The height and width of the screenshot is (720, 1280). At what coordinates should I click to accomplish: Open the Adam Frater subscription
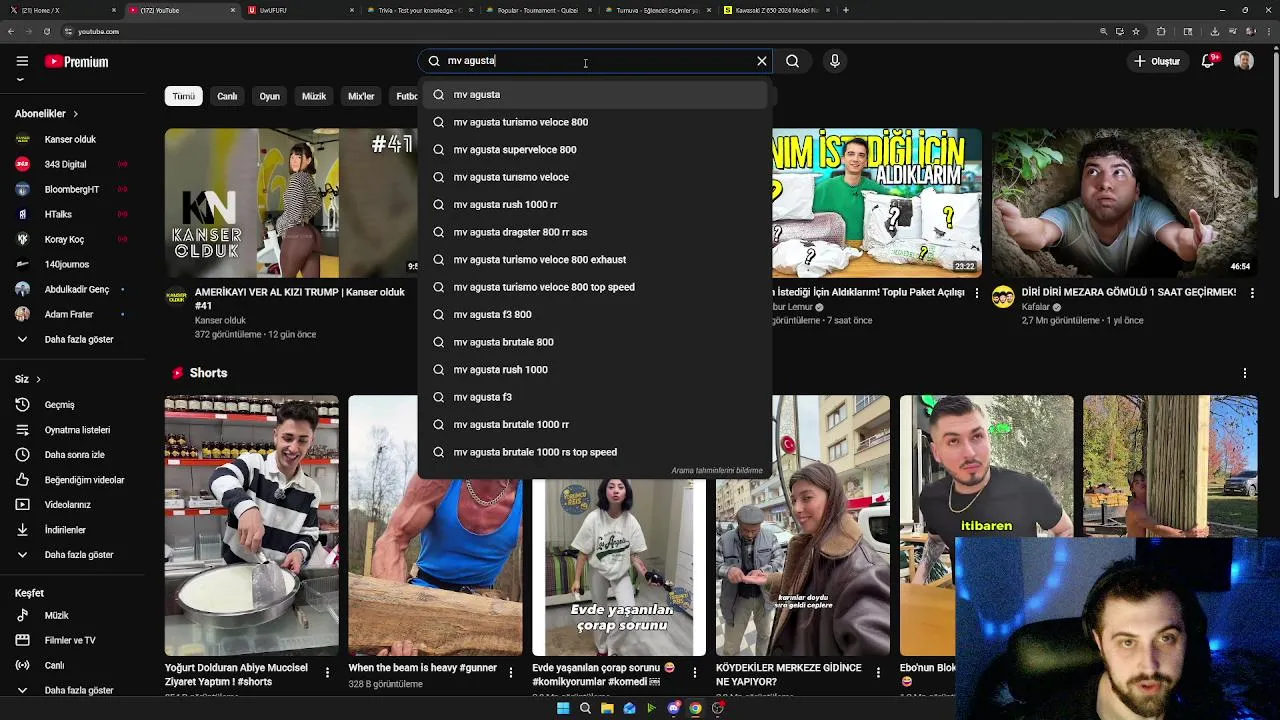point(70,314)
